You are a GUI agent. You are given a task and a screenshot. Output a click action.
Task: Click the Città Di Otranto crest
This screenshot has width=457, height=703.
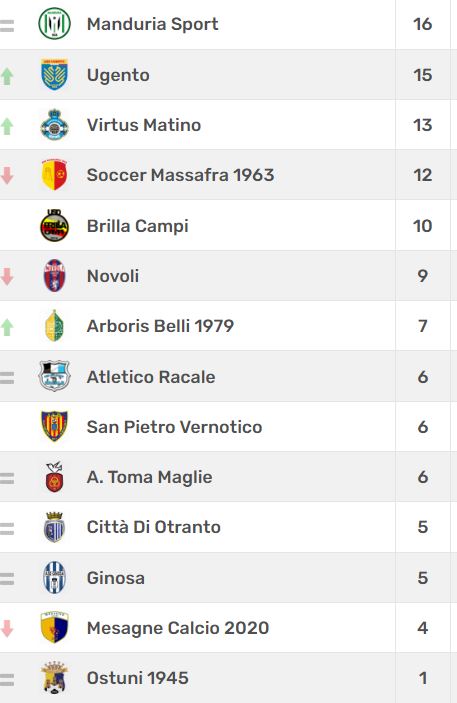pos(54,527)
